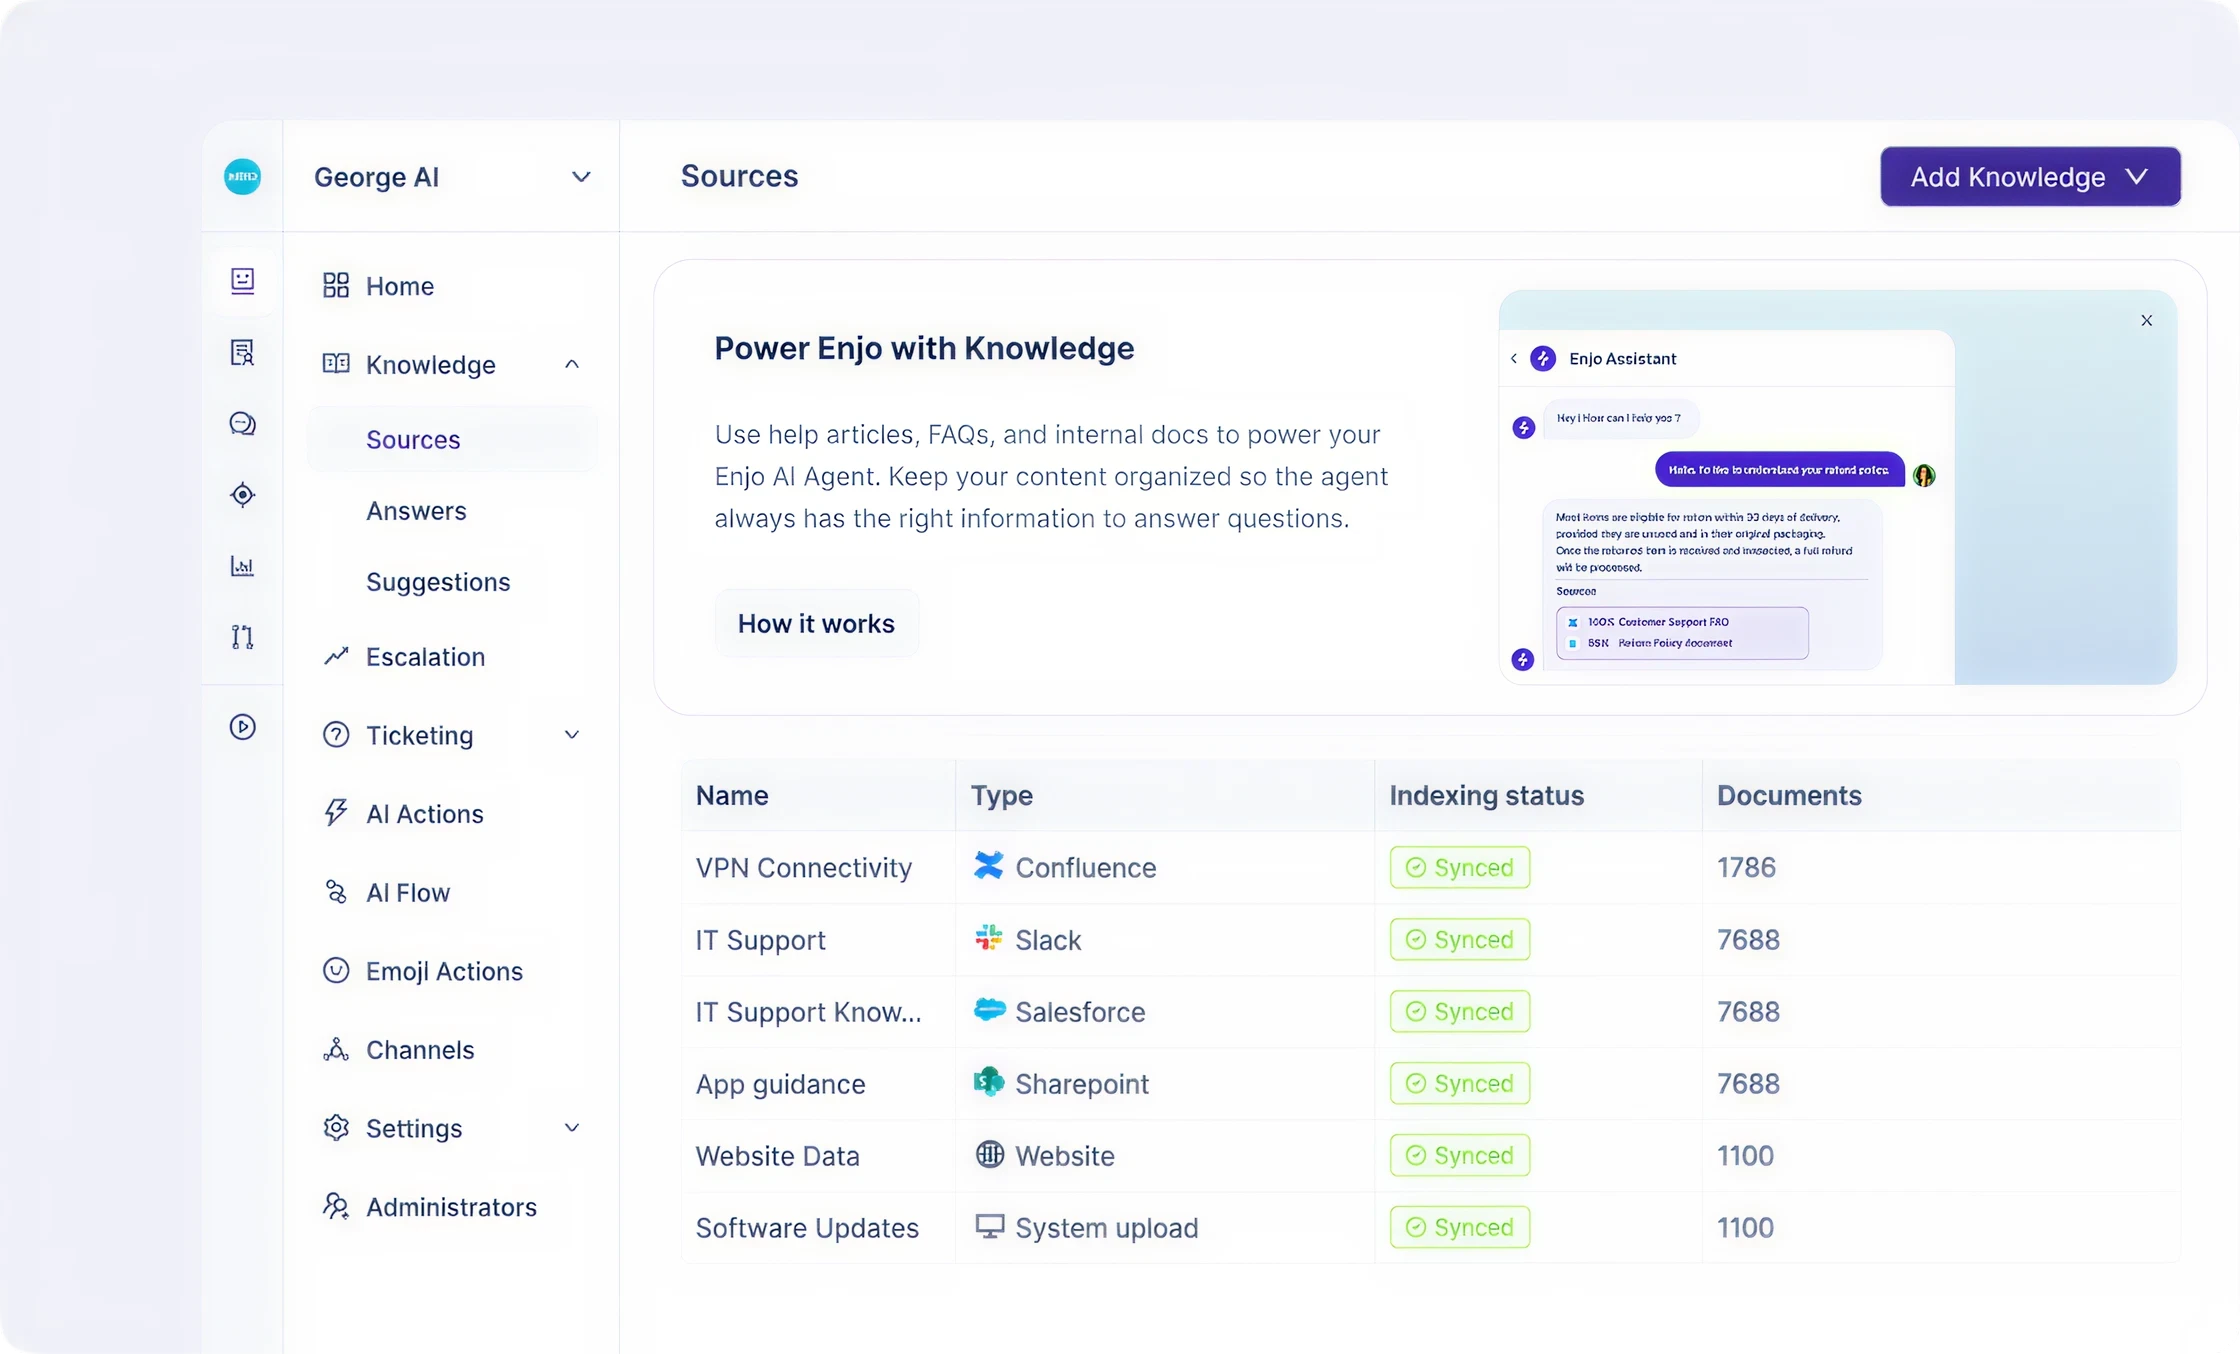Dismiss the Power Enjo banner

(2146, 321)
